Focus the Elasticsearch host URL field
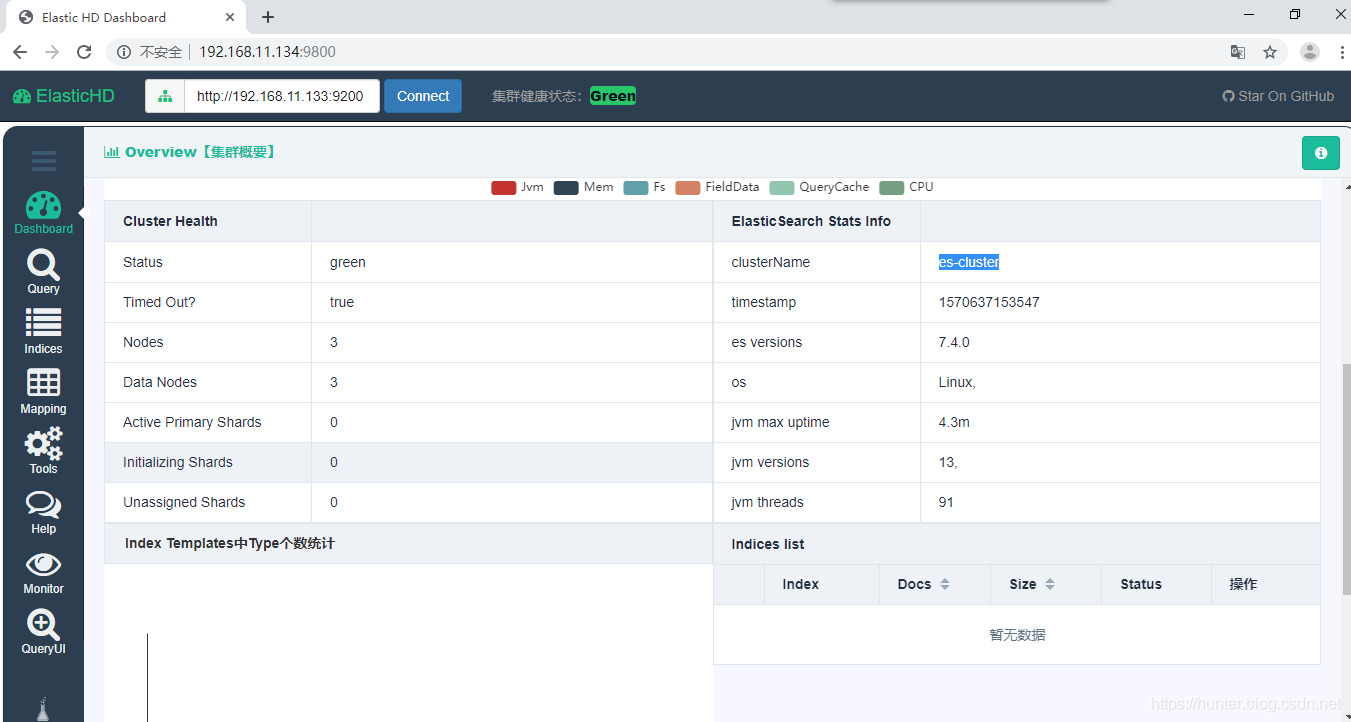 coord(281,96)
